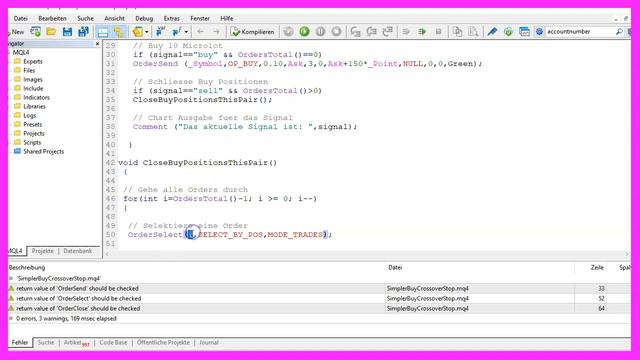Click the blue pen styler icon
The width and height of the screenshot is (640, 360).
click(x=492, y=31)
